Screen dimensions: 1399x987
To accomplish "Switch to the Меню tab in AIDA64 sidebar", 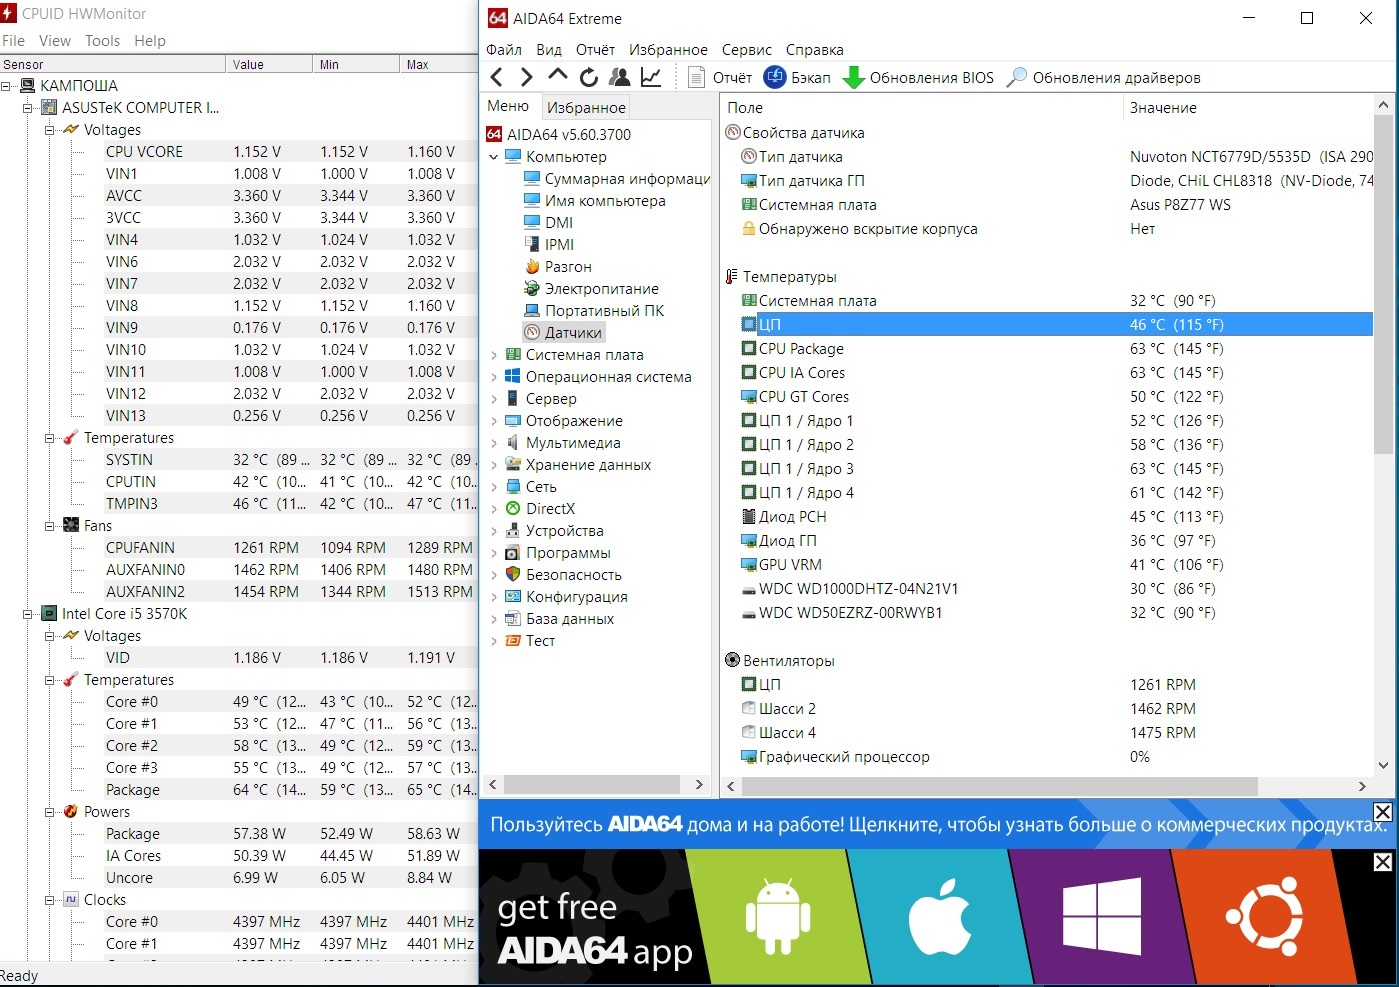I will (508, 106).
